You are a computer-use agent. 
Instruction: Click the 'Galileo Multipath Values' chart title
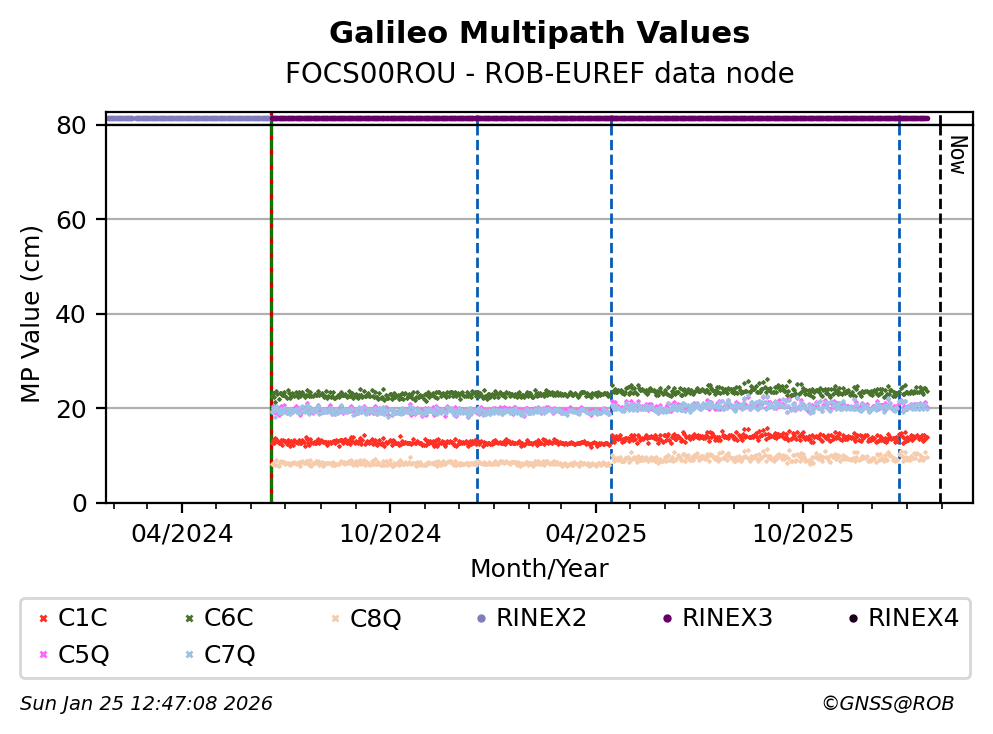539,34
